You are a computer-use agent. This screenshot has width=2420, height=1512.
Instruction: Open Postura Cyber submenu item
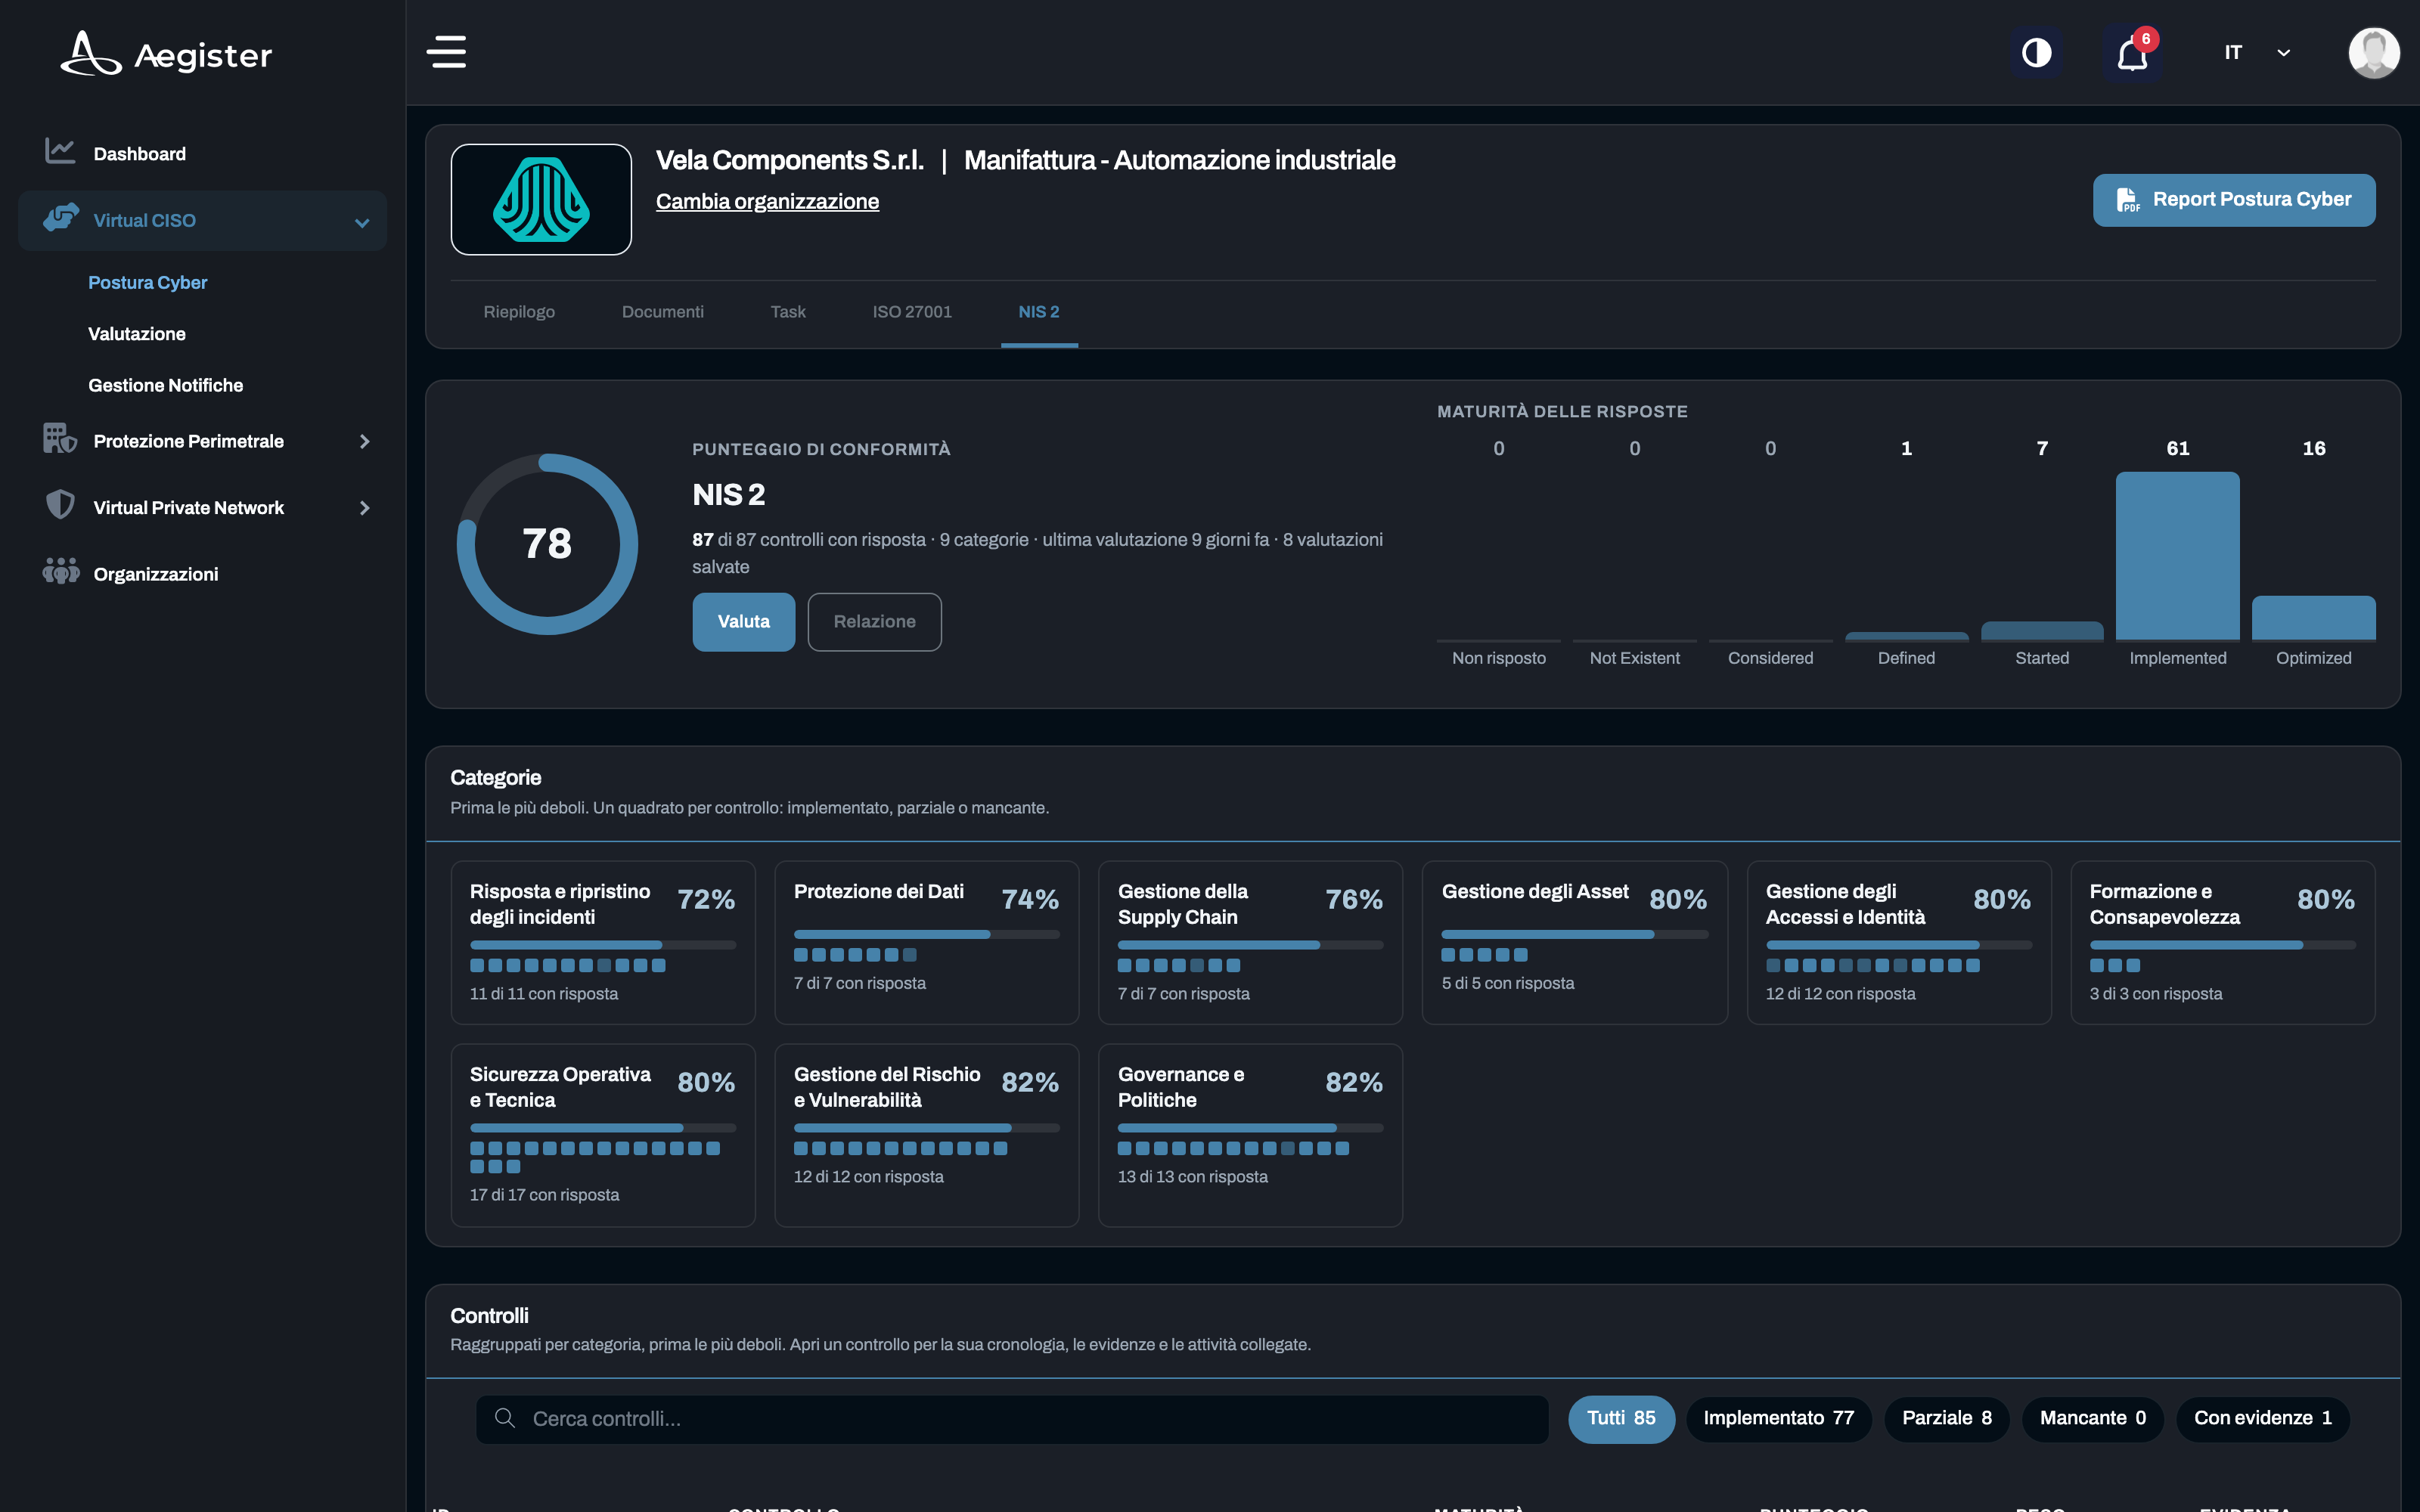click(x=148, y=282)
